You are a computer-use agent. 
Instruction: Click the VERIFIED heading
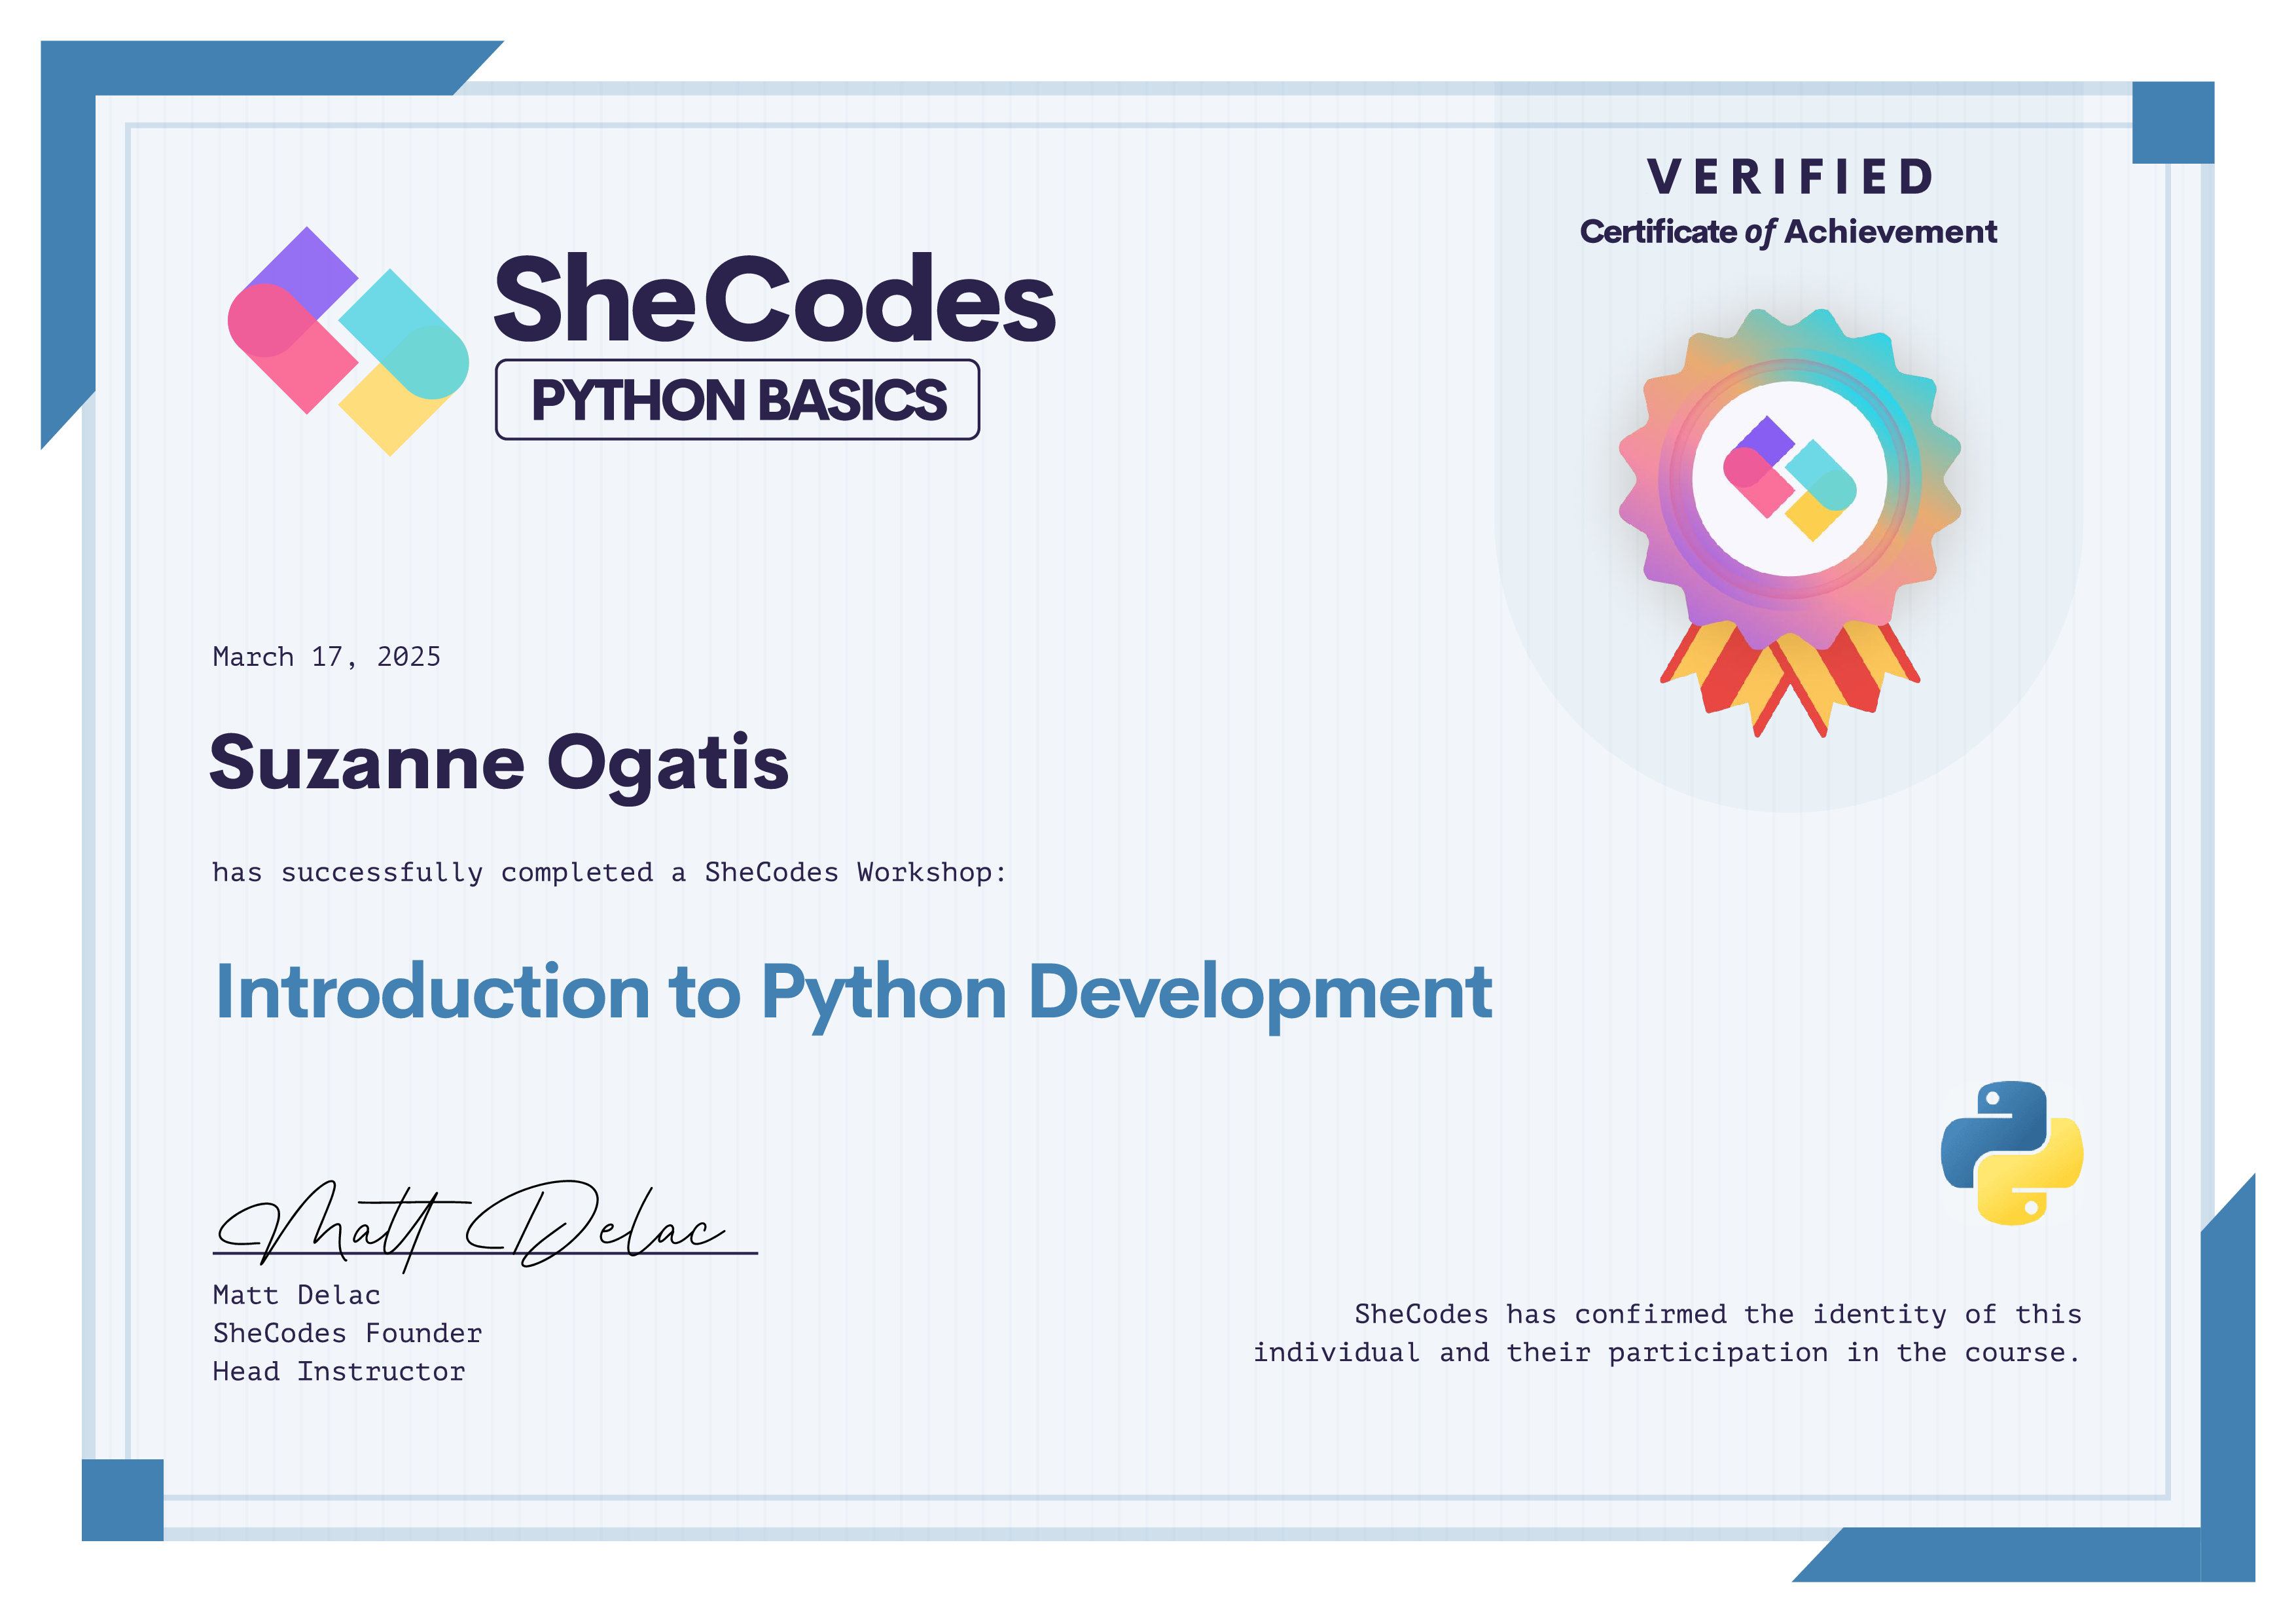click(x=1789, y=177)
